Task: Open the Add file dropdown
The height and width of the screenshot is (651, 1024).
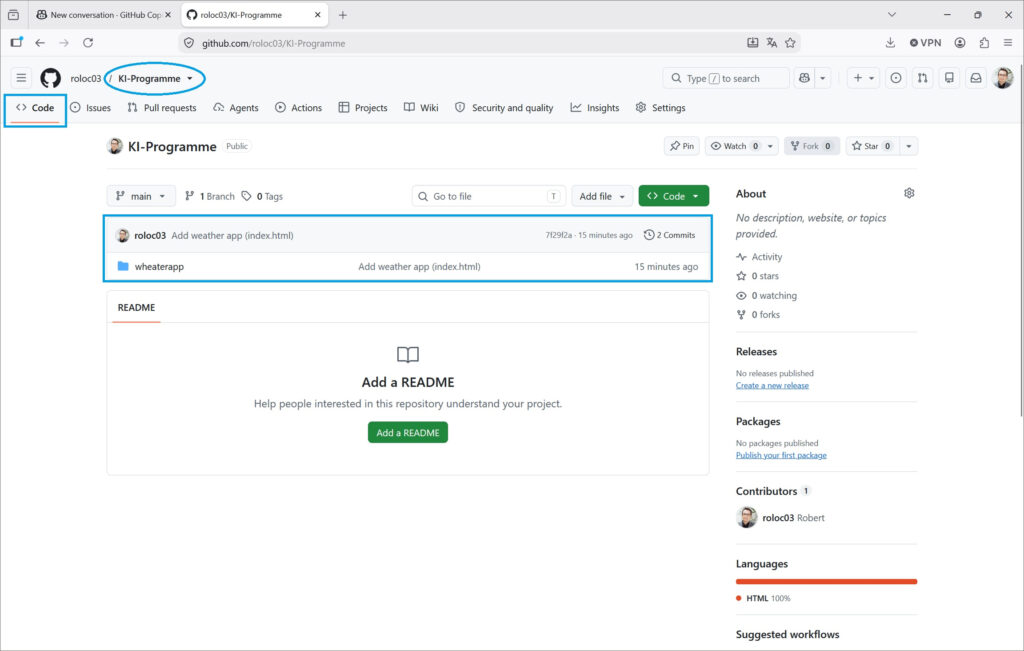Action: (x=602, y=196)
